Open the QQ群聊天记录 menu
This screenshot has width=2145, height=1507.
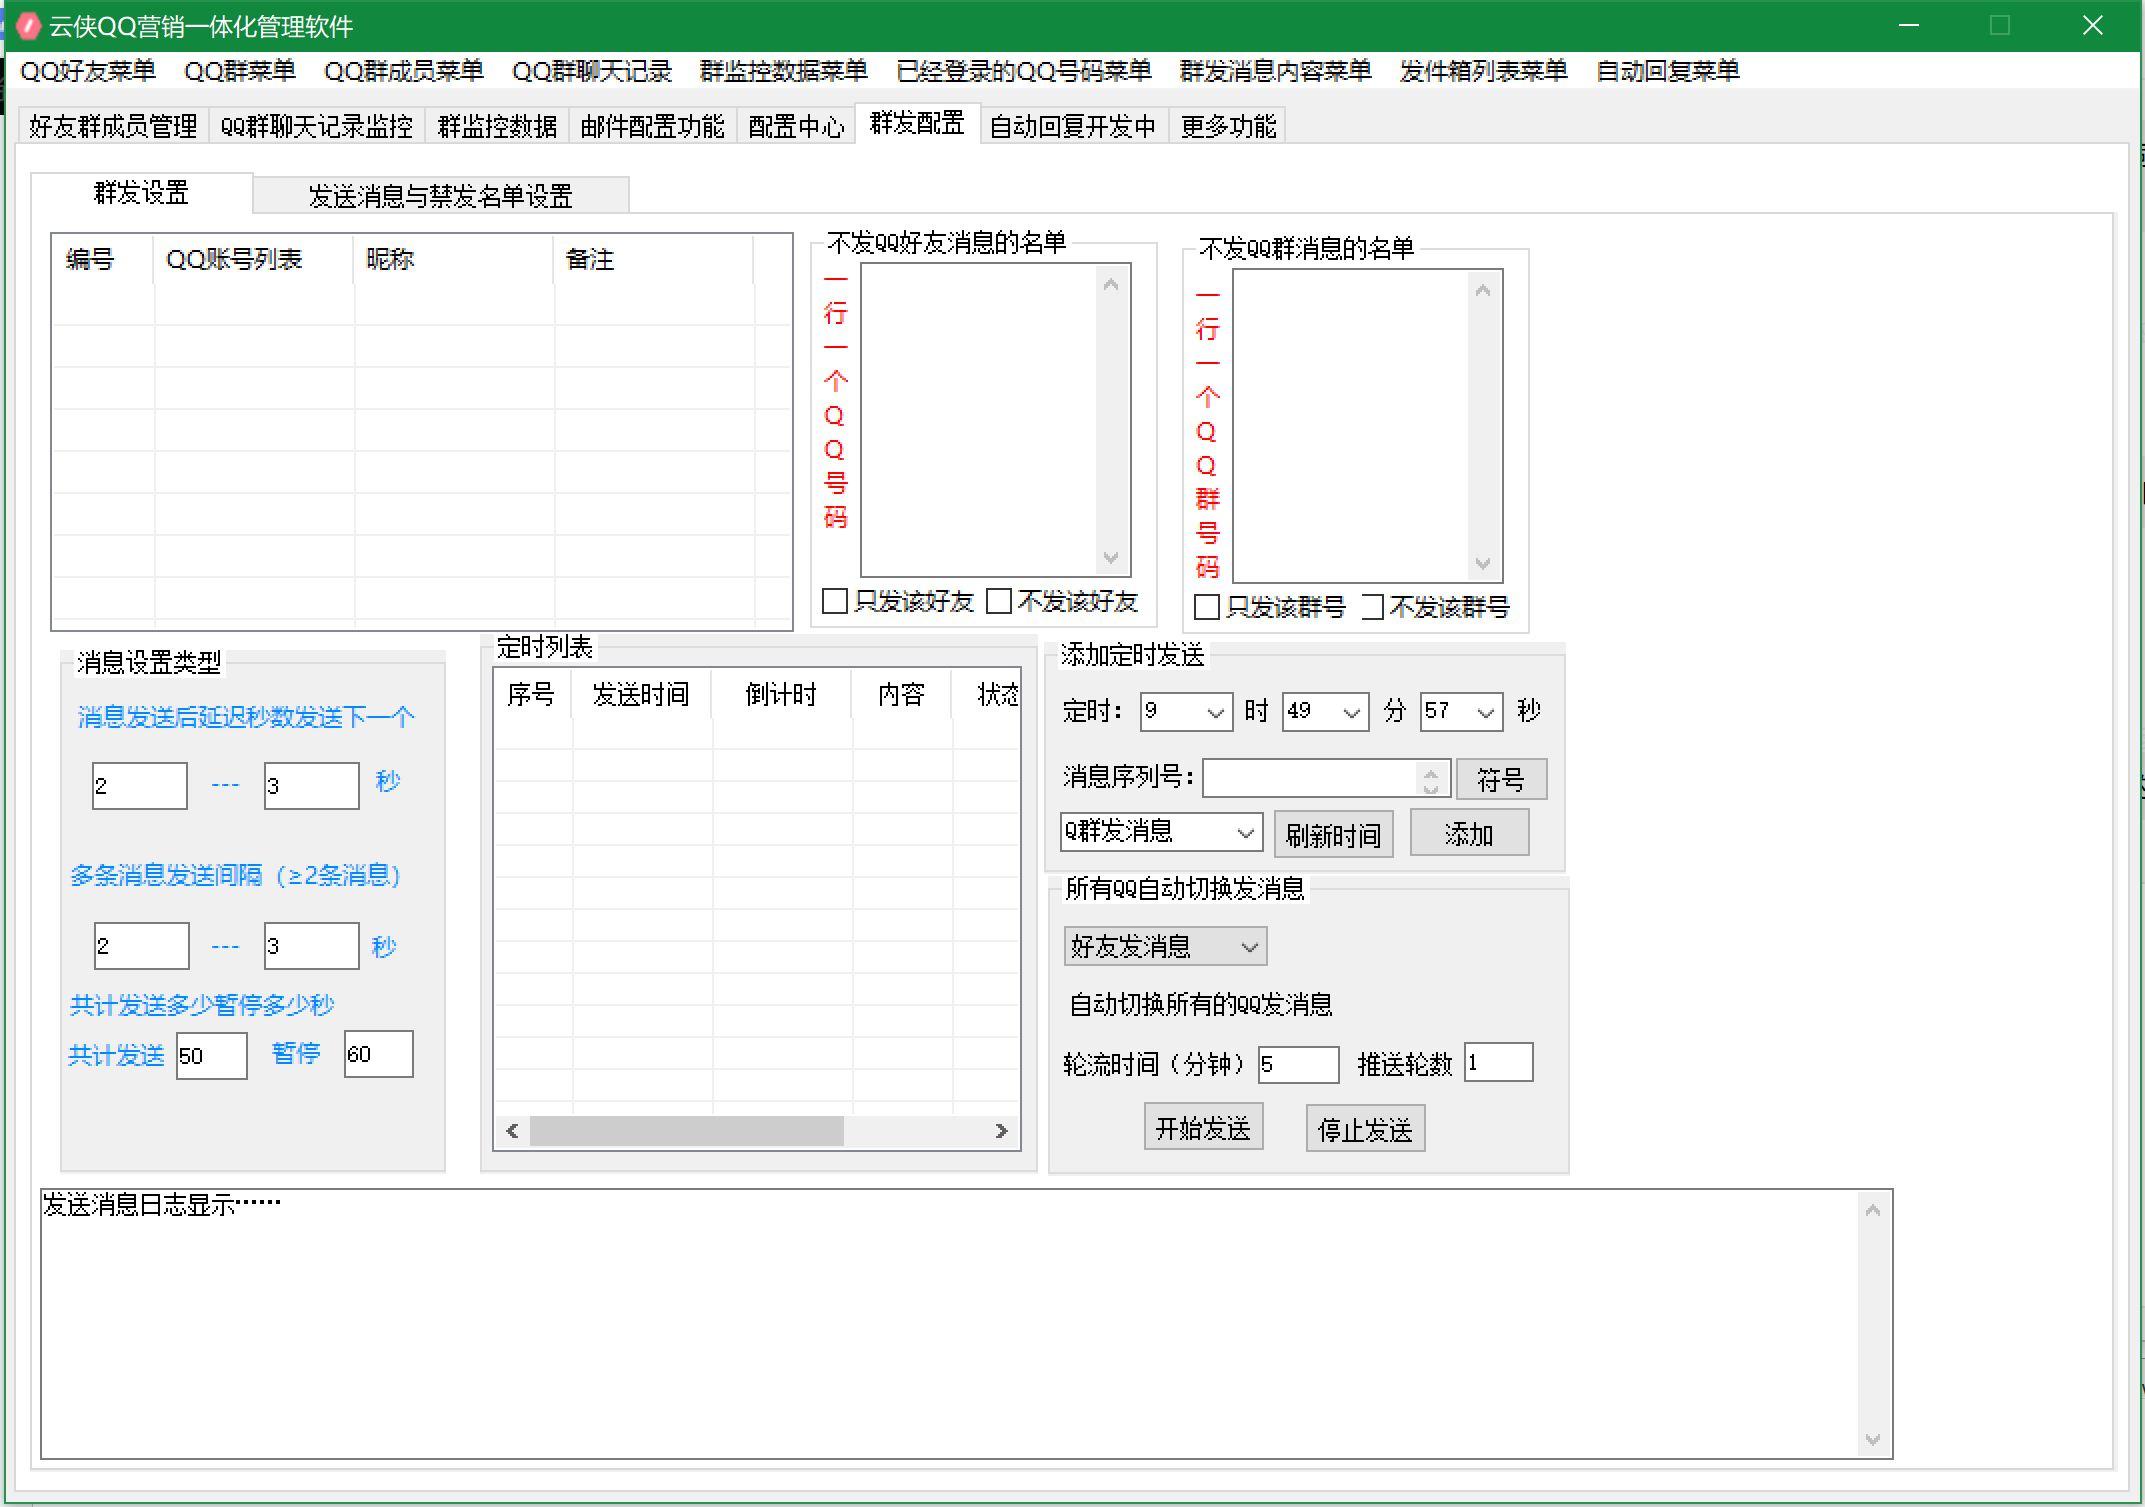coord(592,71)
